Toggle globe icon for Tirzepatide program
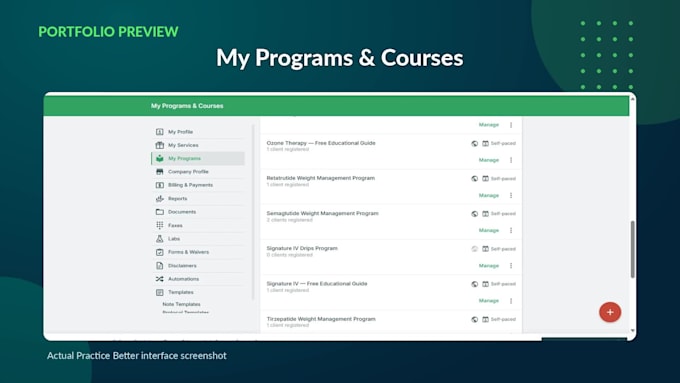680x383 pixels. 474,319
